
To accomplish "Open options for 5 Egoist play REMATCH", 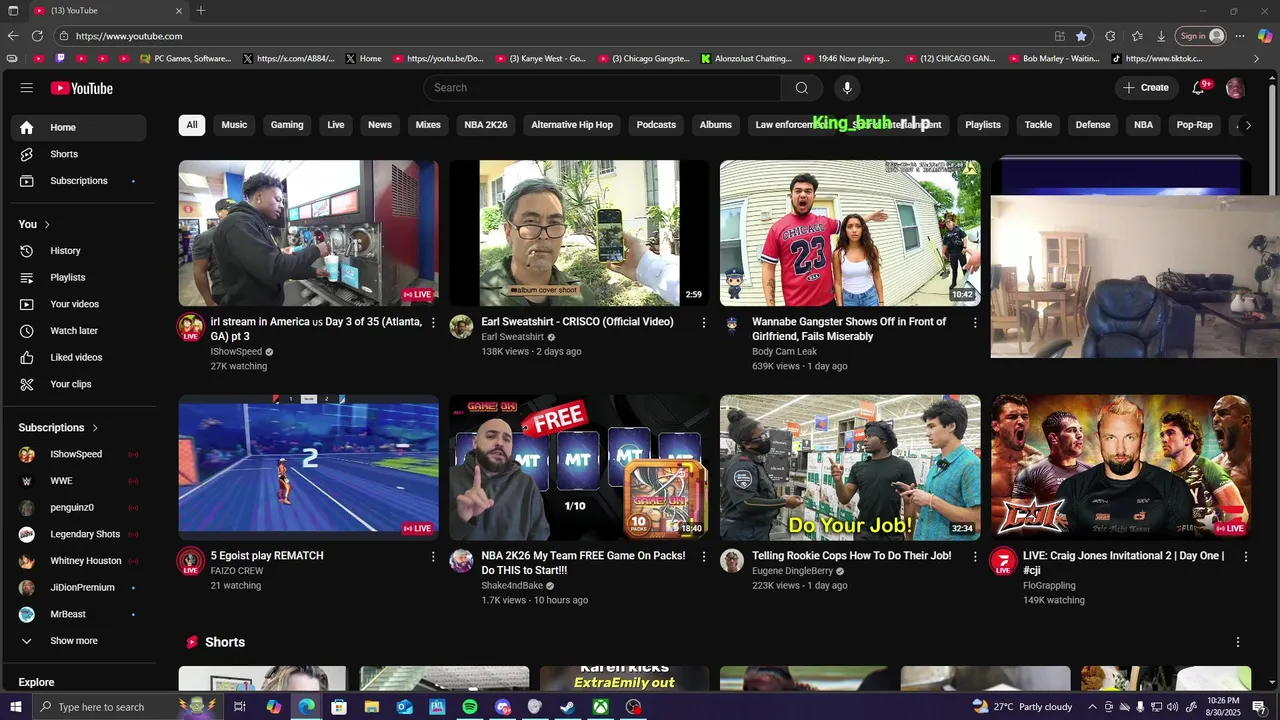I will [433, 557].
